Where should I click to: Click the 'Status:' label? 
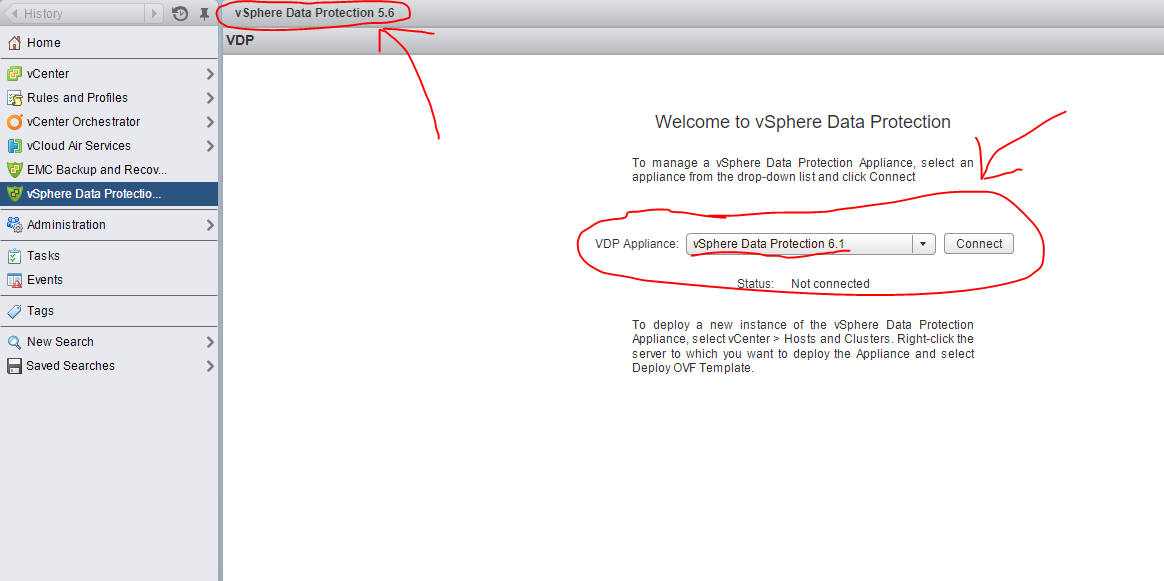(756, 283)
